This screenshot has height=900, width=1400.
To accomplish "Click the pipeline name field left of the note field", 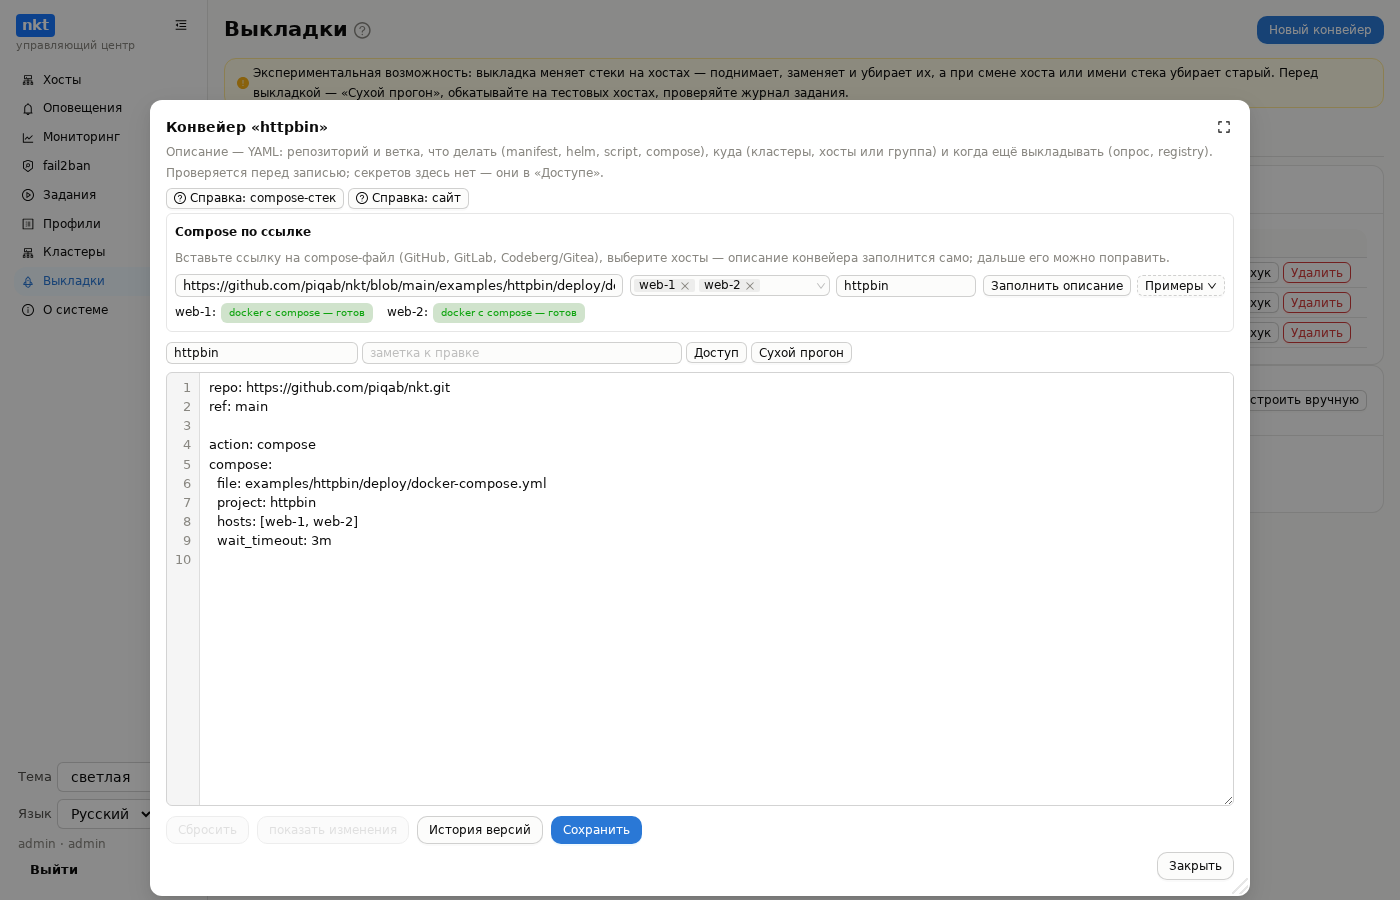I will [262, 353].
